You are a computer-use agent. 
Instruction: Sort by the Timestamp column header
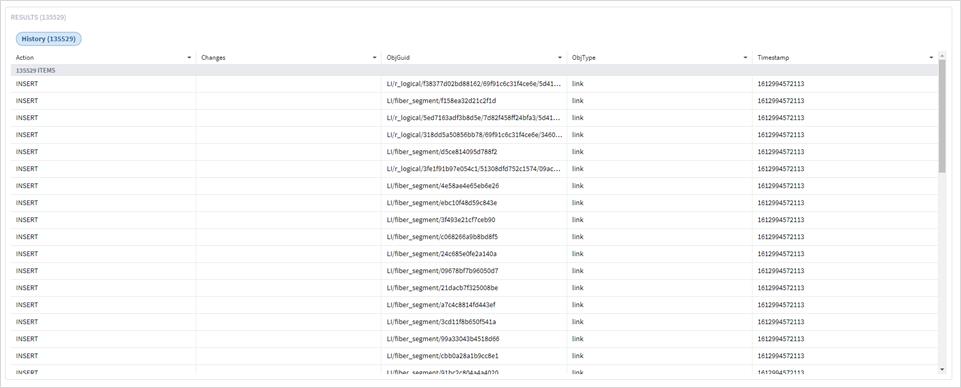pyautogui.click(x=773, y=58)
